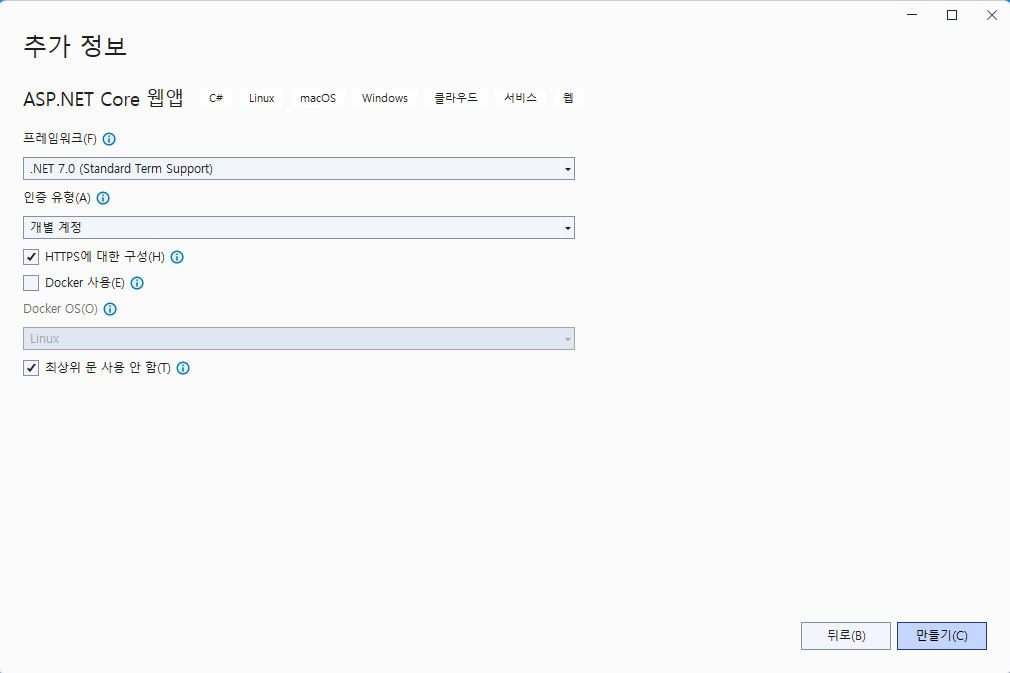Expand the 개별 계정 authentication type dropdown
1010x673 pixels.
pos(298,228)
